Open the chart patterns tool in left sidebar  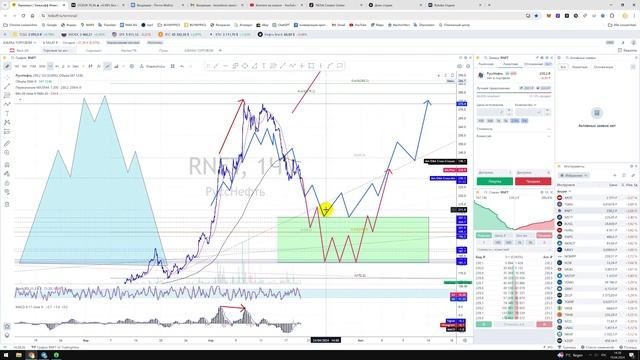(x=7, y=122)
